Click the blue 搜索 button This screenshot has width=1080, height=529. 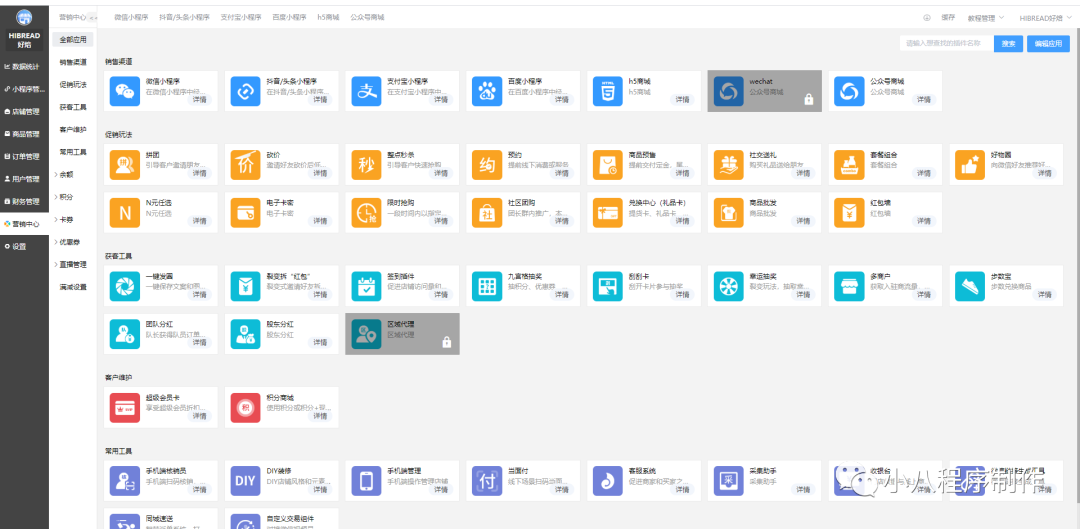tap(1008, 44)
